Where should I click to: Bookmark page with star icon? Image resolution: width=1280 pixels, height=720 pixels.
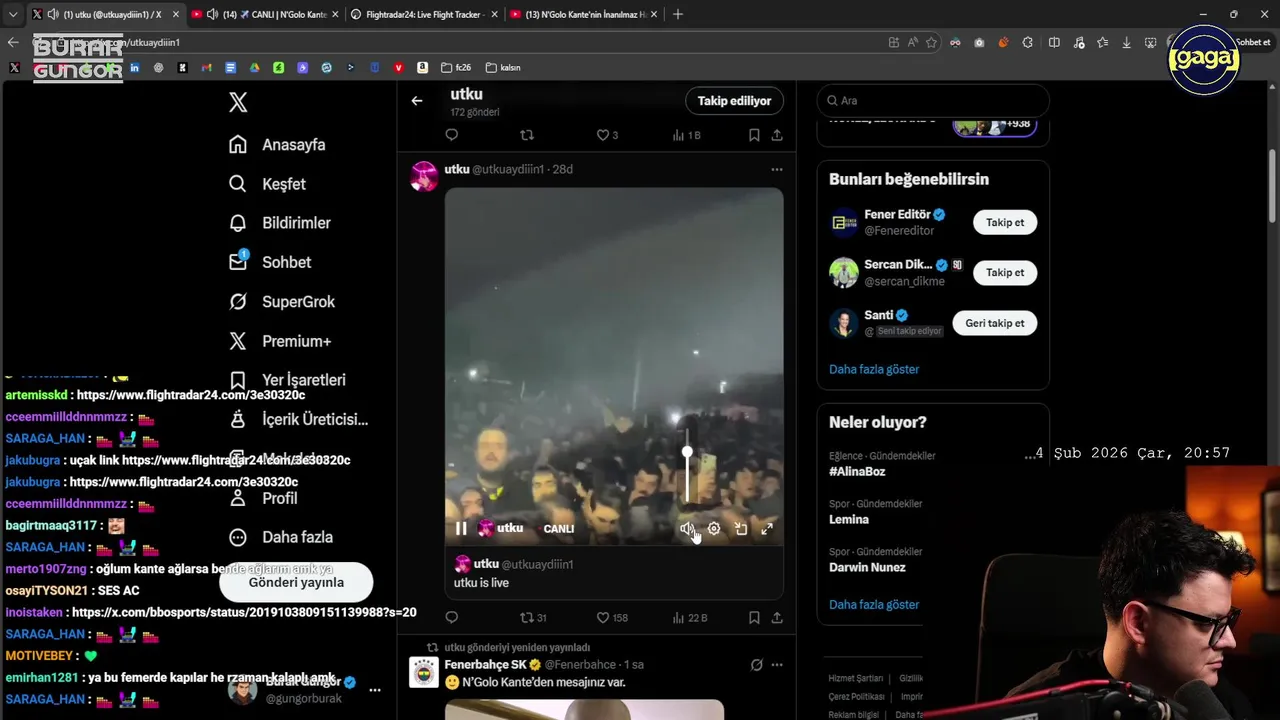click(x=931, y=42)
